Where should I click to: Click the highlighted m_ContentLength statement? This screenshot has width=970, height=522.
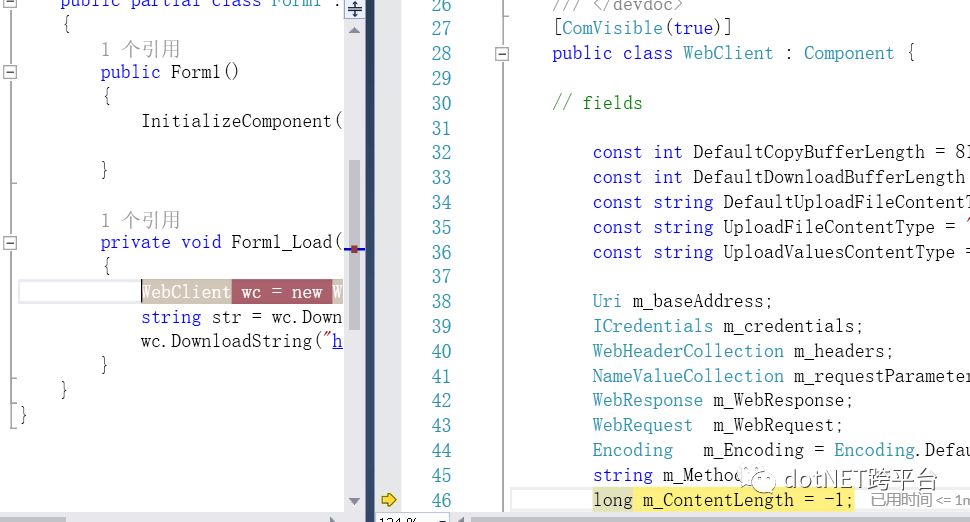pyautogui.click(x=723, y=500)
